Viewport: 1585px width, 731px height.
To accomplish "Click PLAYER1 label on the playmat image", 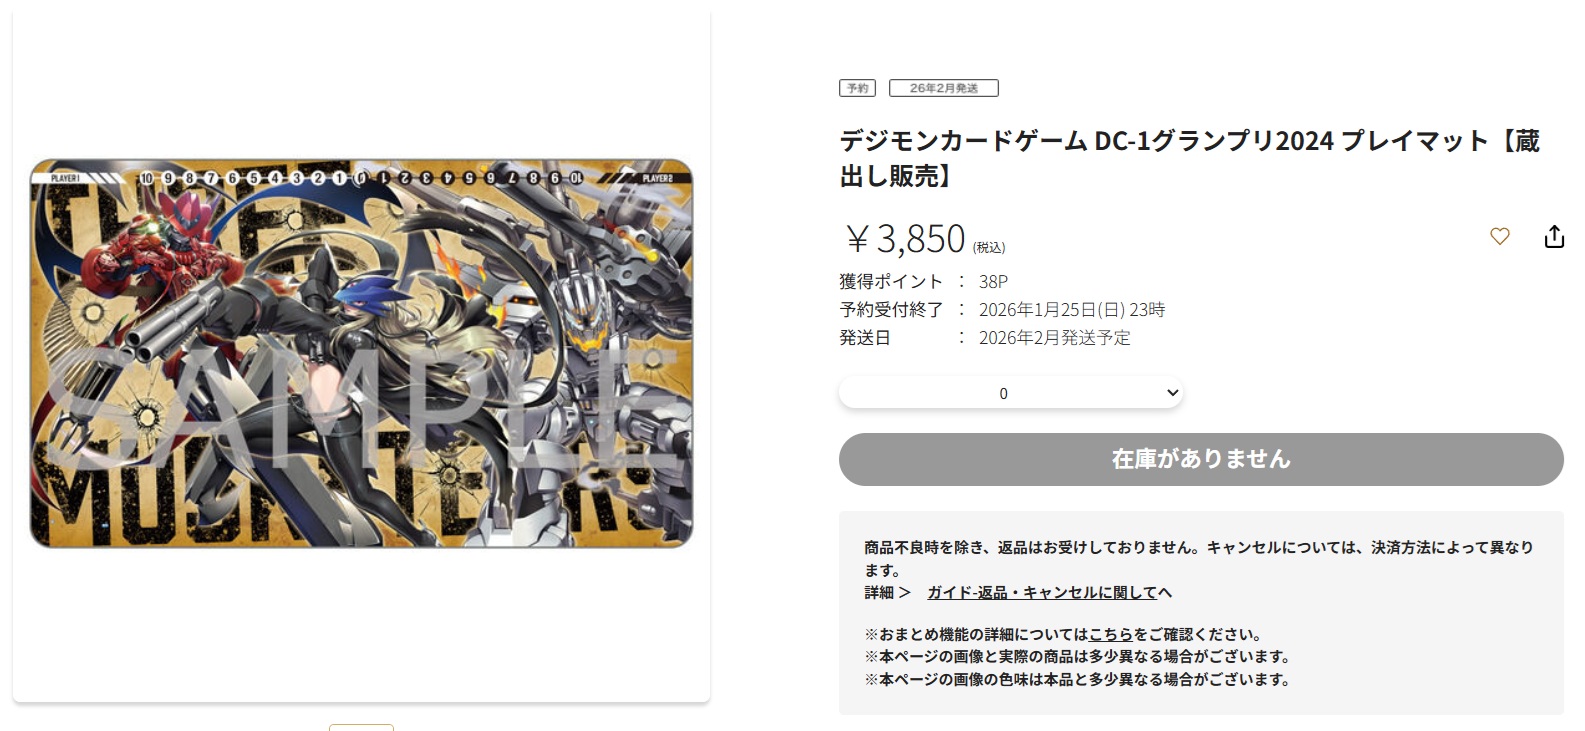I will (x=65, y=178).
